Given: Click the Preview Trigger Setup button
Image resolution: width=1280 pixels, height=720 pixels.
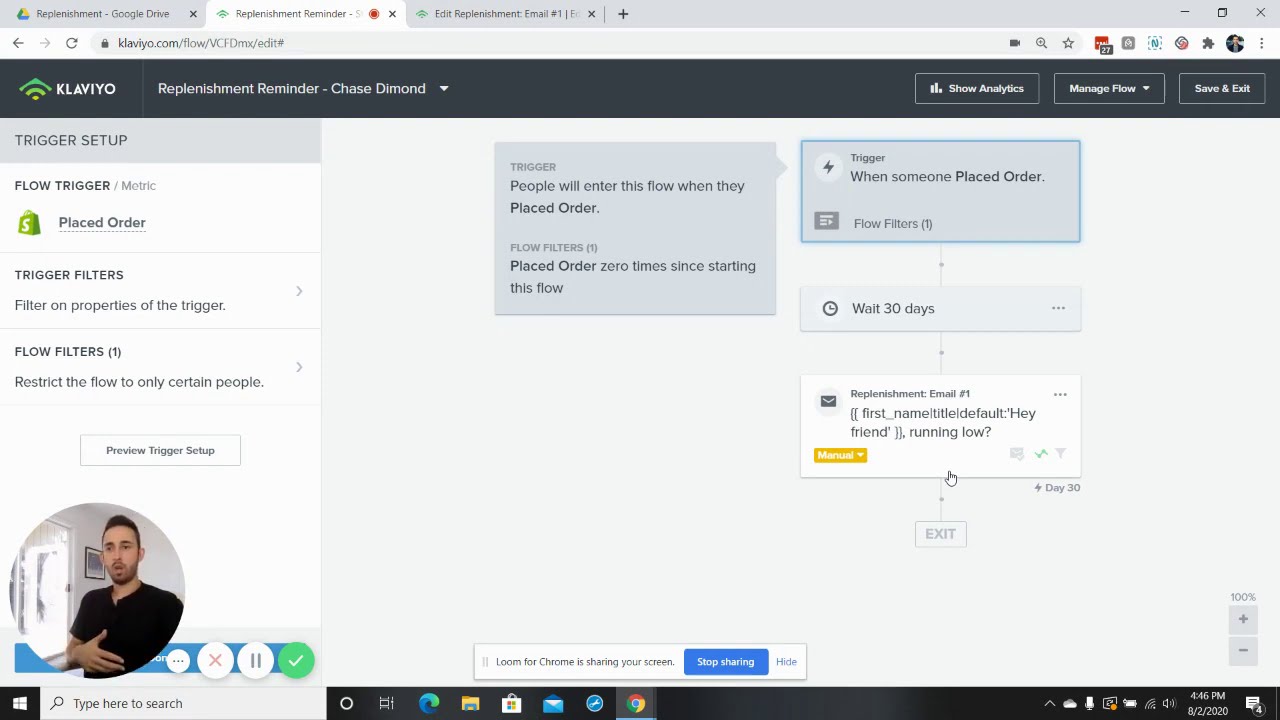Looking at the screenshot, I should [x=160, y=450].
